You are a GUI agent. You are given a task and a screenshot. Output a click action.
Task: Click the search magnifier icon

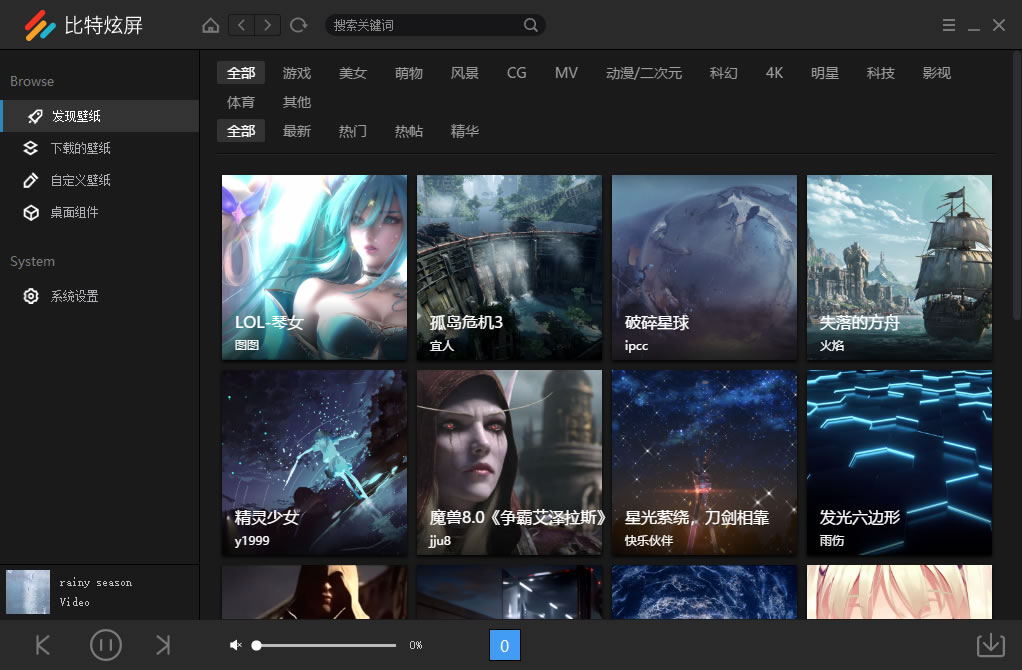(x=531, y=25)
